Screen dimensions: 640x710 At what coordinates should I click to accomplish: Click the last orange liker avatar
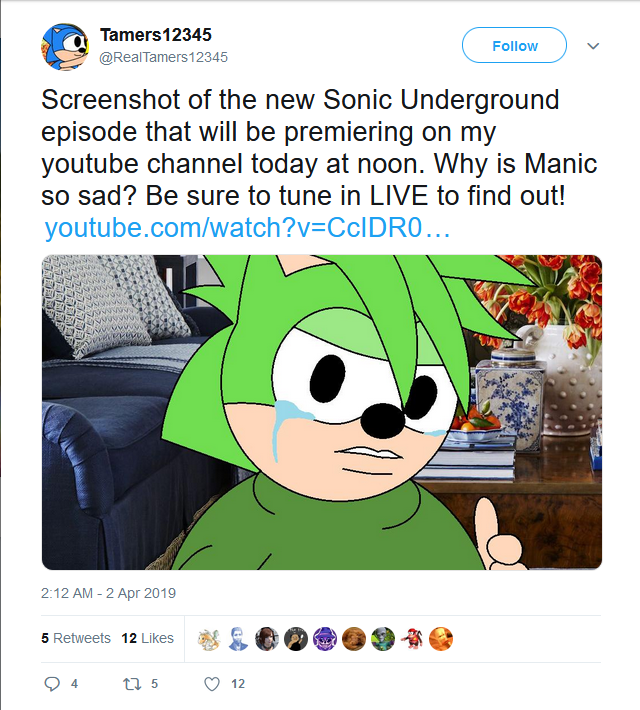440,638
